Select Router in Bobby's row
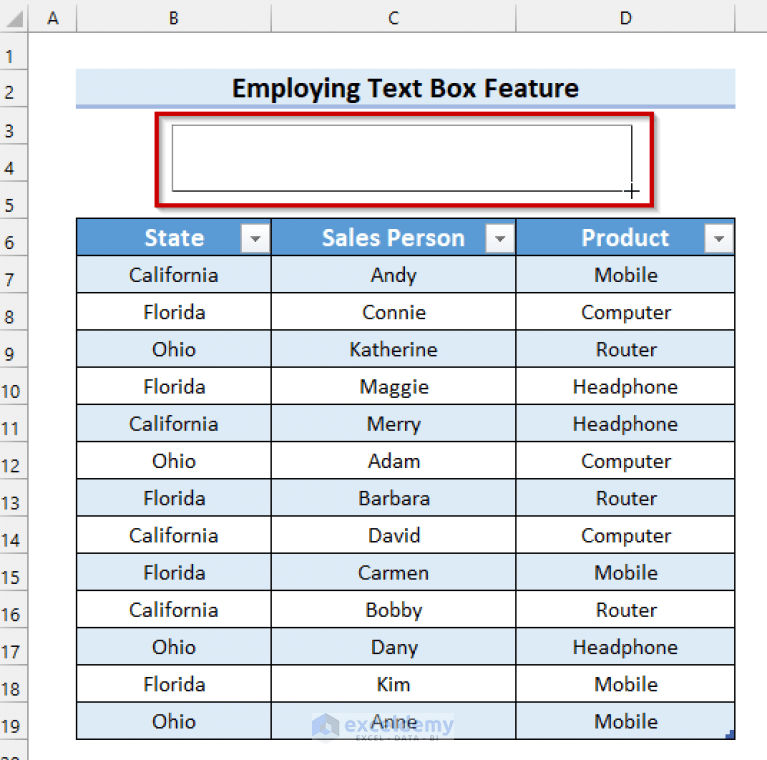The image size is (767, 760). pyautogui.click(x=625, y=609)
